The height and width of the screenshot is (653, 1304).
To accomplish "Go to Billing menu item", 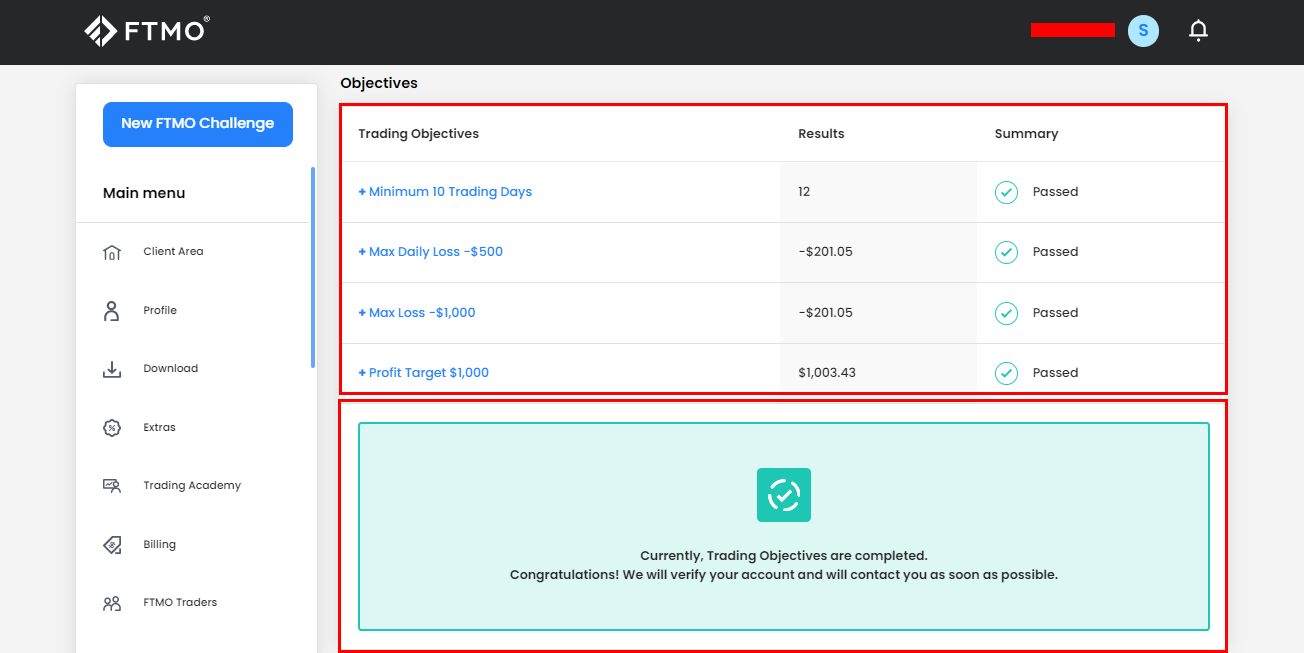I will [159, 545].
